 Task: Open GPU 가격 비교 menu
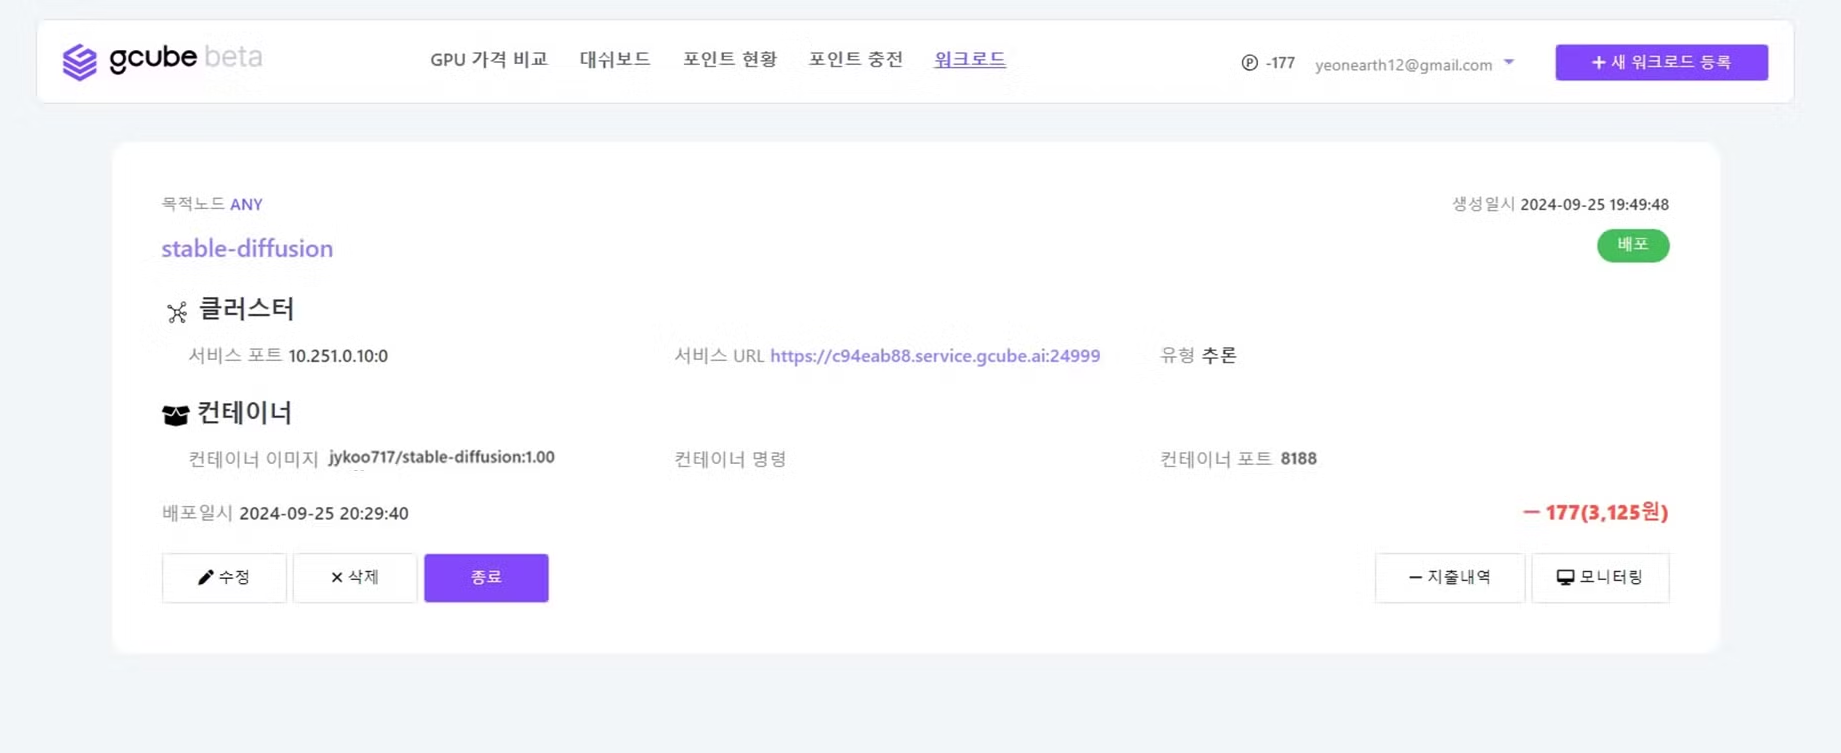[x=489, y=59]
